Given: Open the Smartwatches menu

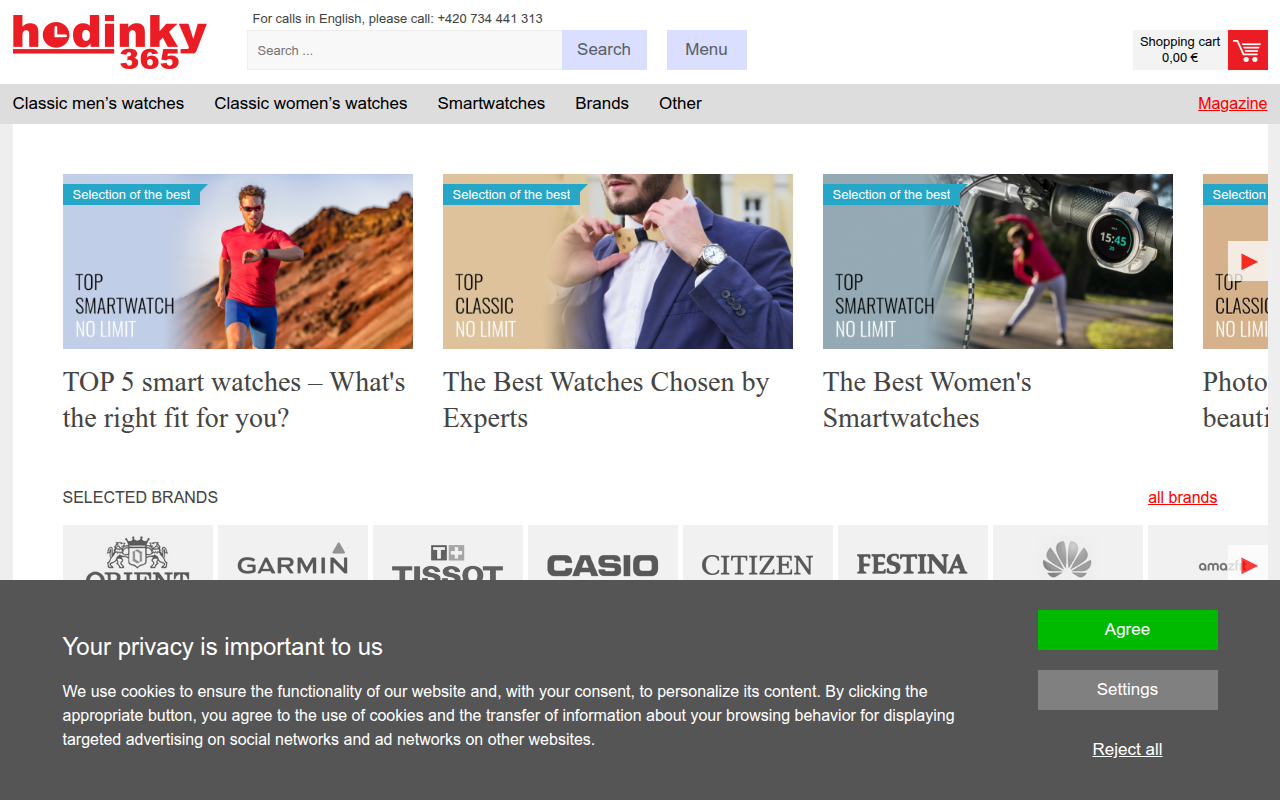Looking at the screenshot, I should (x=491, y=103).
